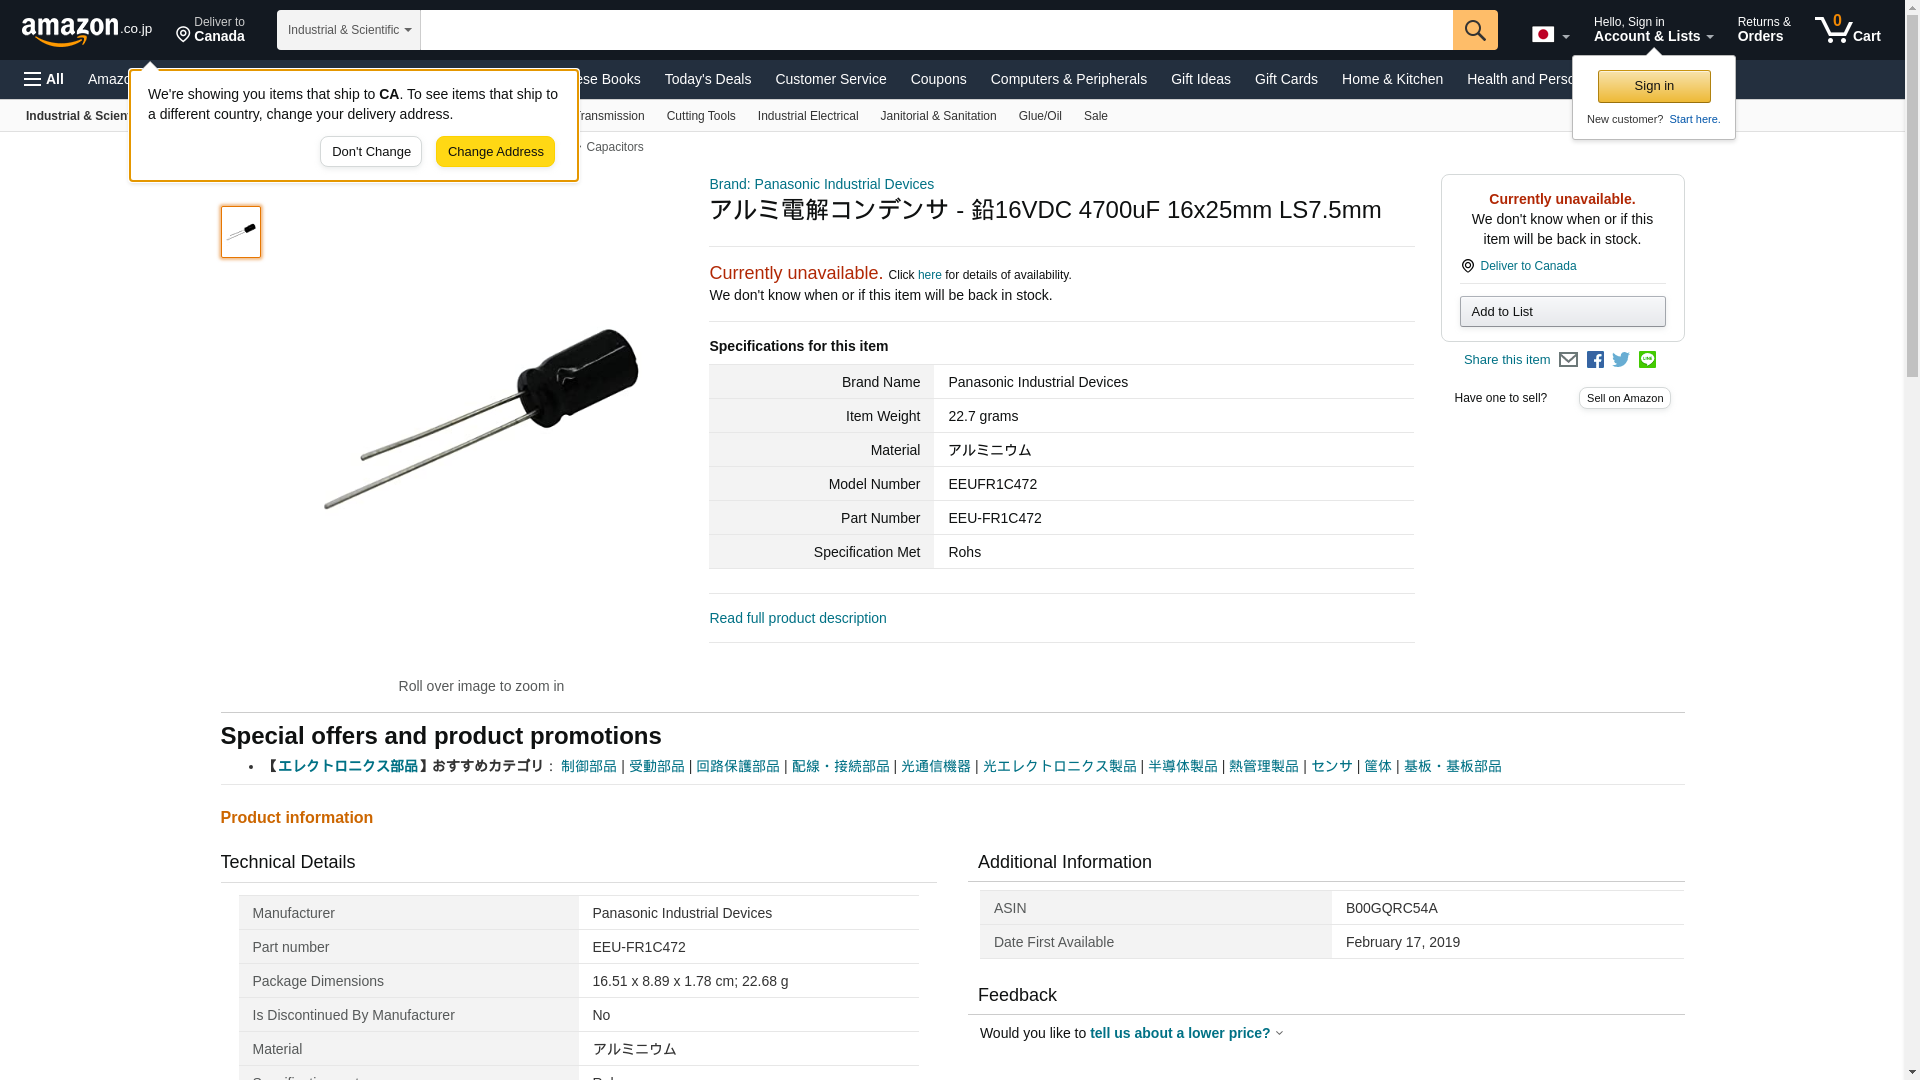Screen dimensions: 1920x1080
Task: Select Cutting Tools subcategory tab
Action: [x=700, y=116]
